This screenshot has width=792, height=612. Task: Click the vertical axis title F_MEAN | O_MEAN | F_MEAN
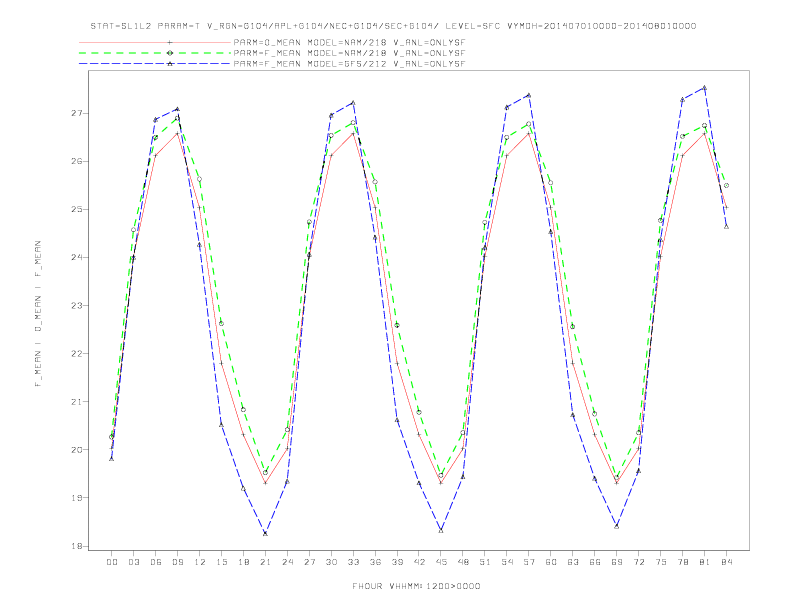coord(38,314)
